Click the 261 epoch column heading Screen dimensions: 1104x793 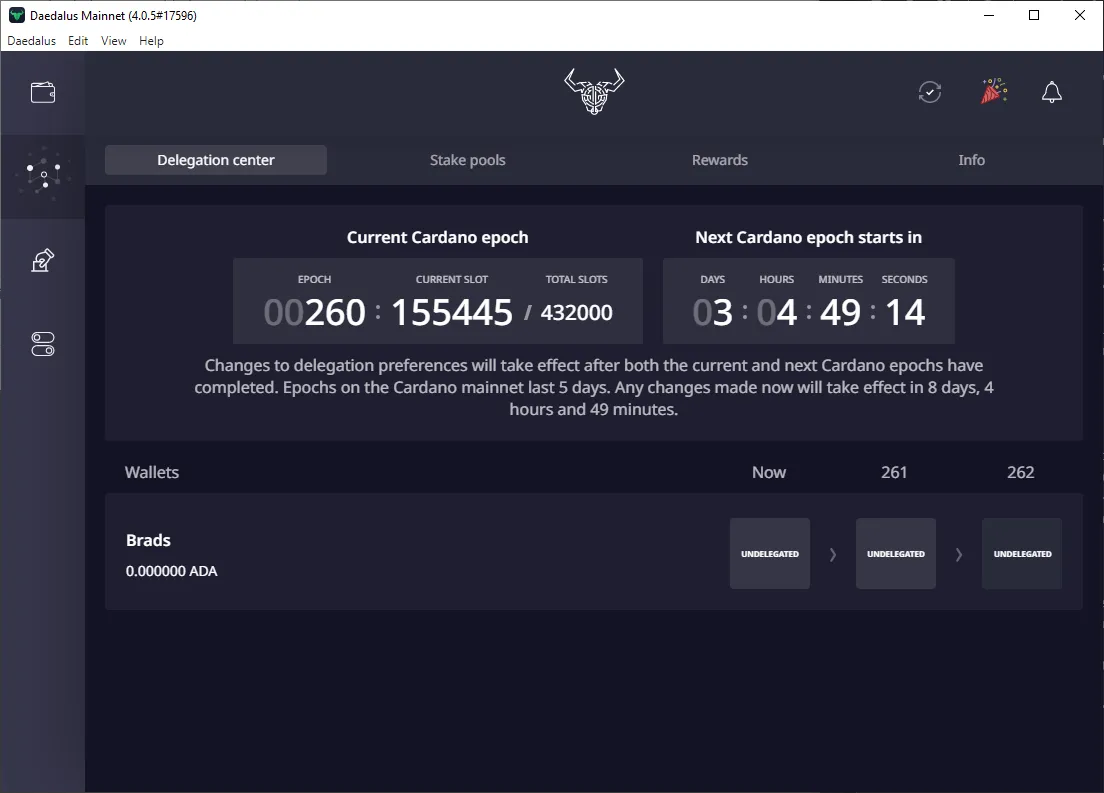click(x=894, y=473)
